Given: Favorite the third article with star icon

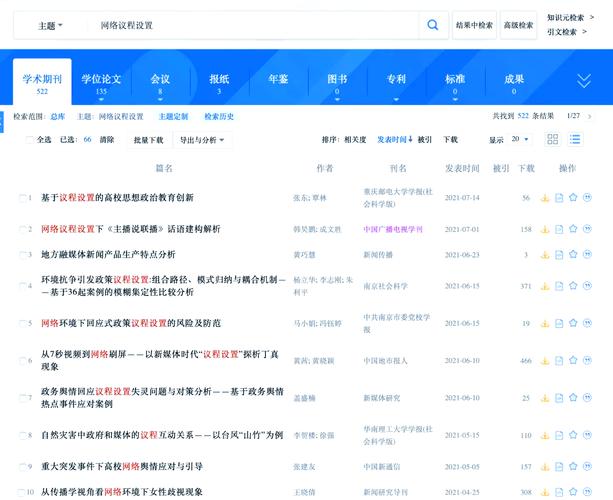Looking at the screenshot, I should [x=573, y=254].
